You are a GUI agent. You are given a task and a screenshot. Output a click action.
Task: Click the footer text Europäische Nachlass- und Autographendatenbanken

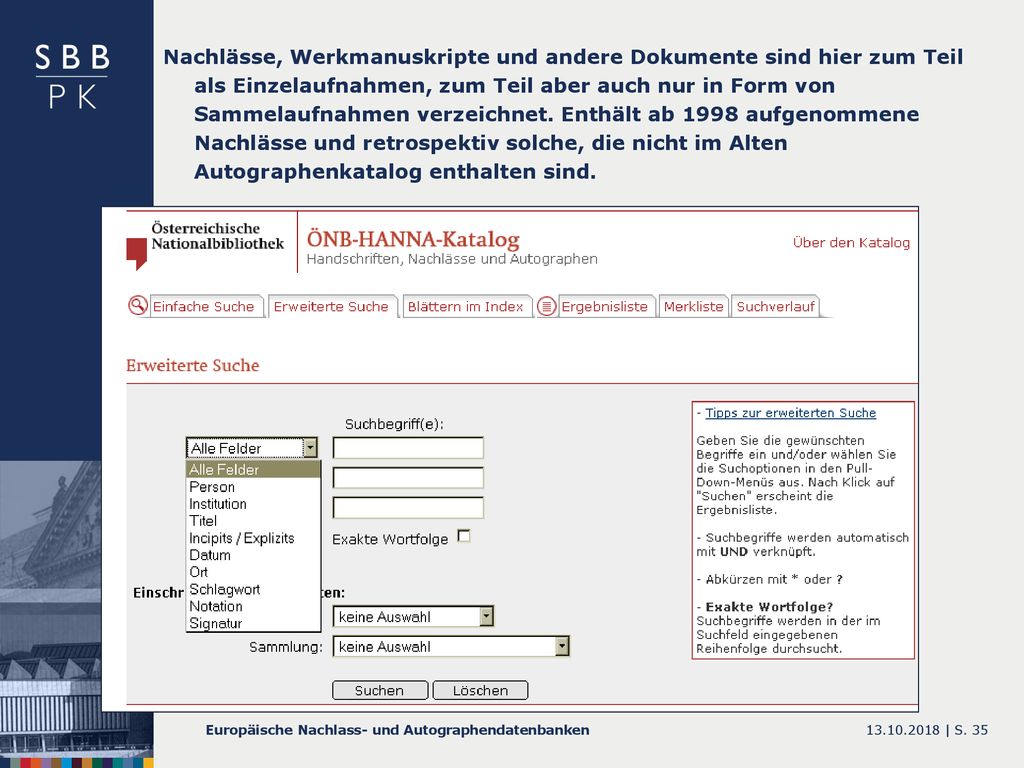tap(398, 730)
